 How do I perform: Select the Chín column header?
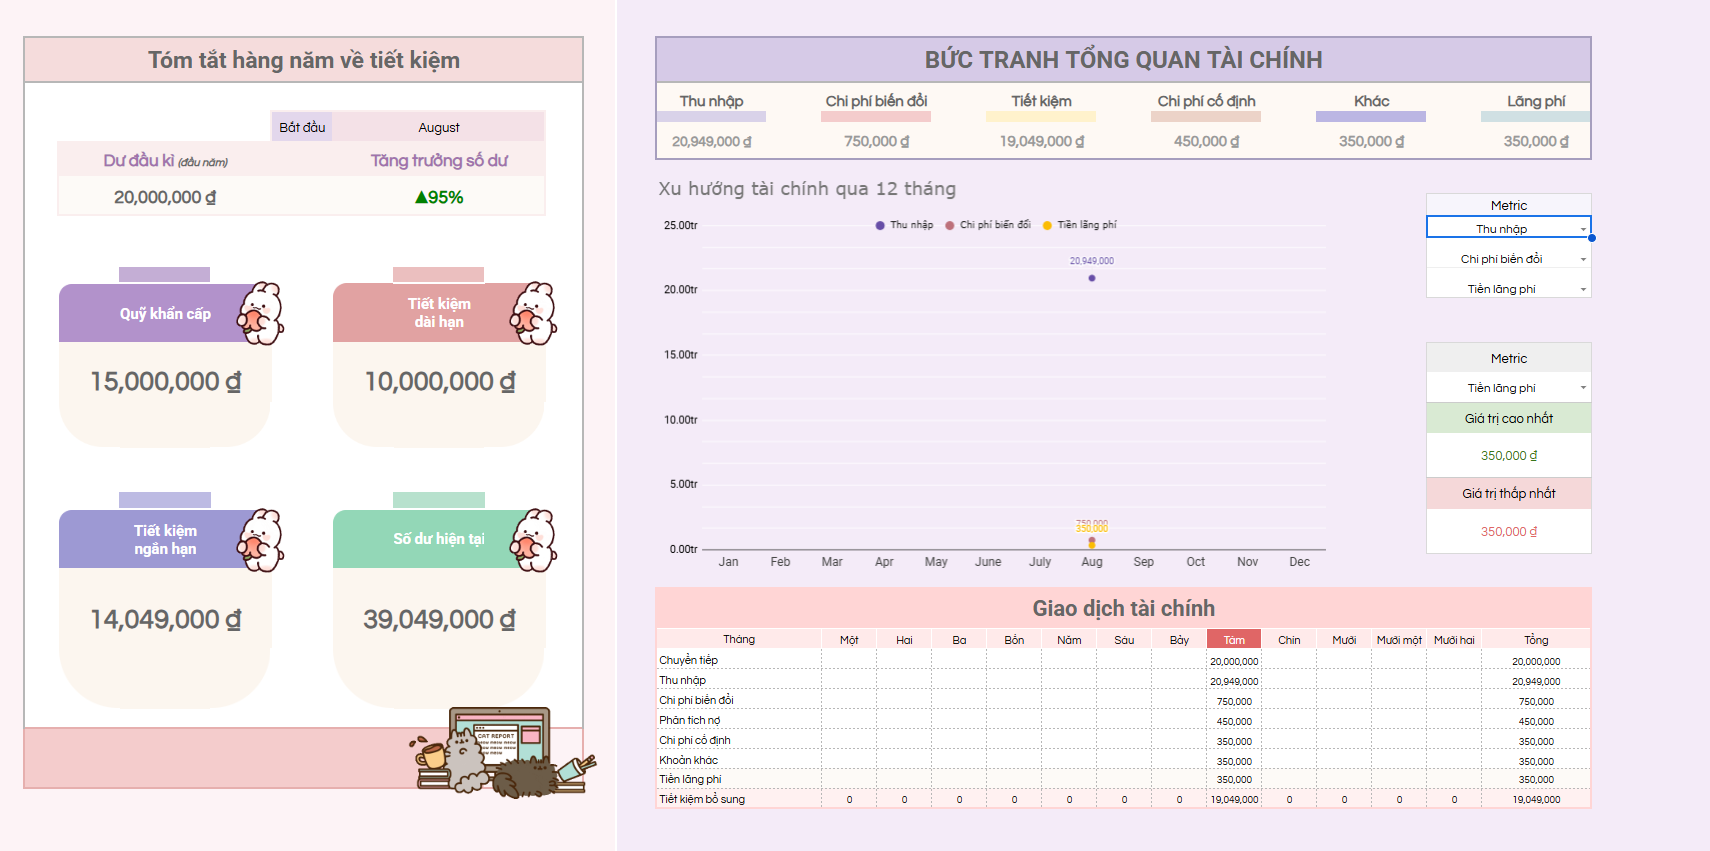click(x=1289, y=639)
